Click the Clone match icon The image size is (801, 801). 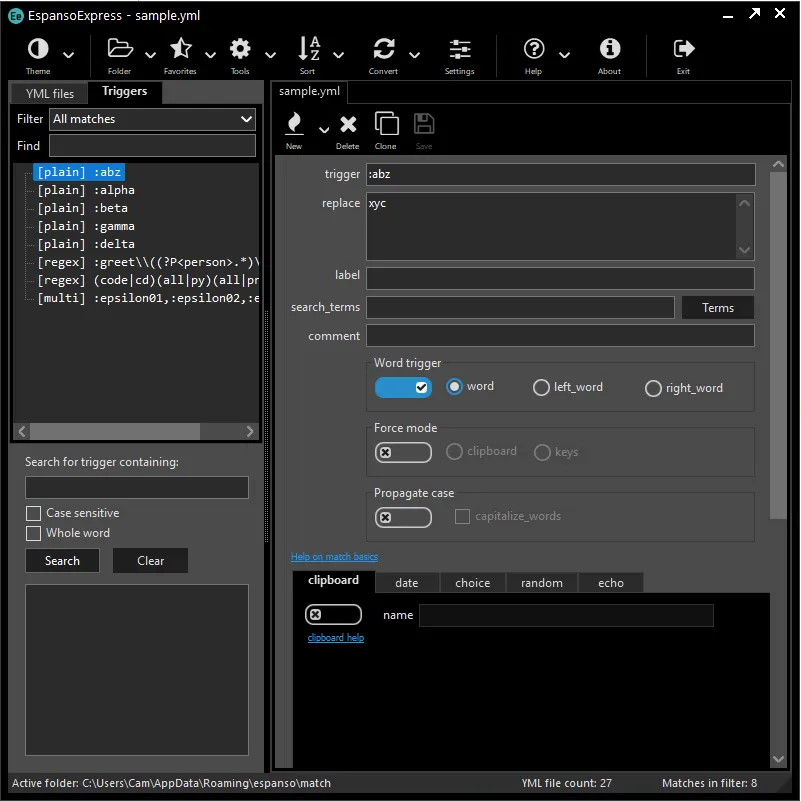pos(385,124)
